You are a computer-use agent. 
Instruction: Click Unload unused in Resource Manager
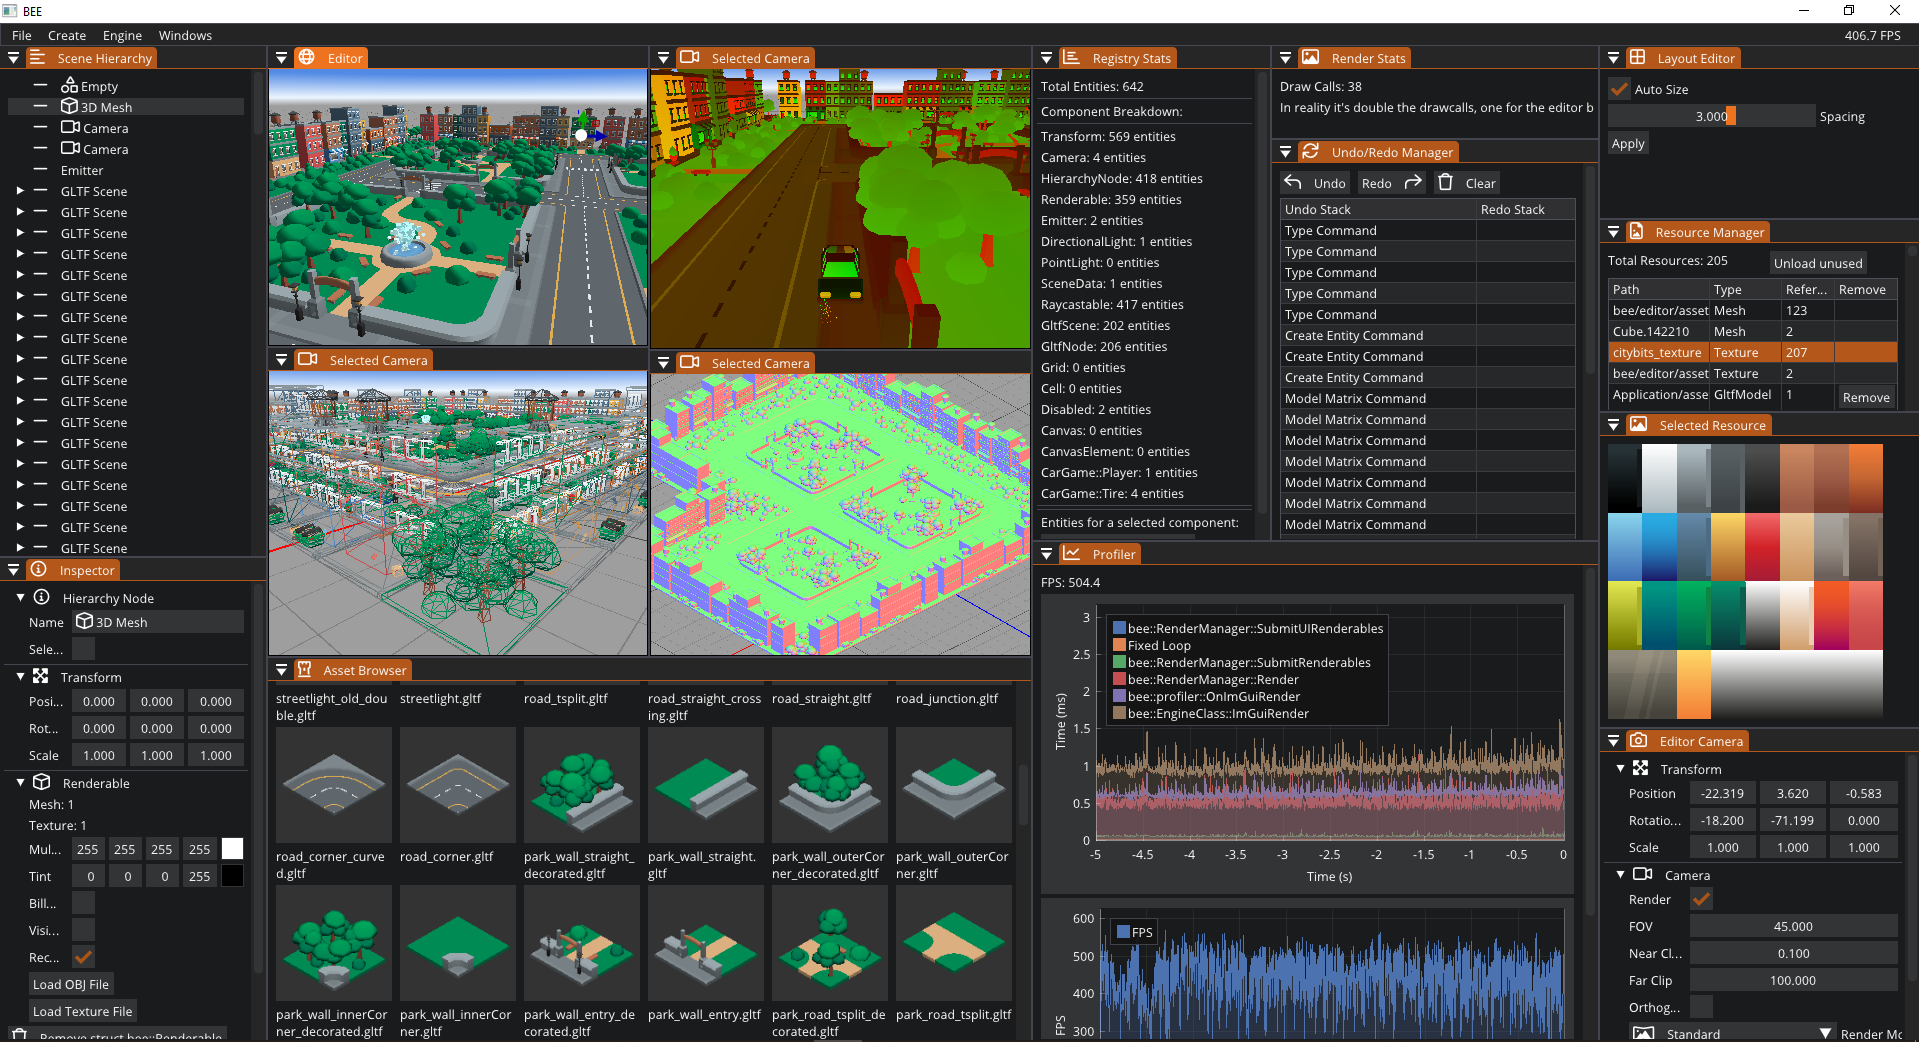(x=1817, y=262)
